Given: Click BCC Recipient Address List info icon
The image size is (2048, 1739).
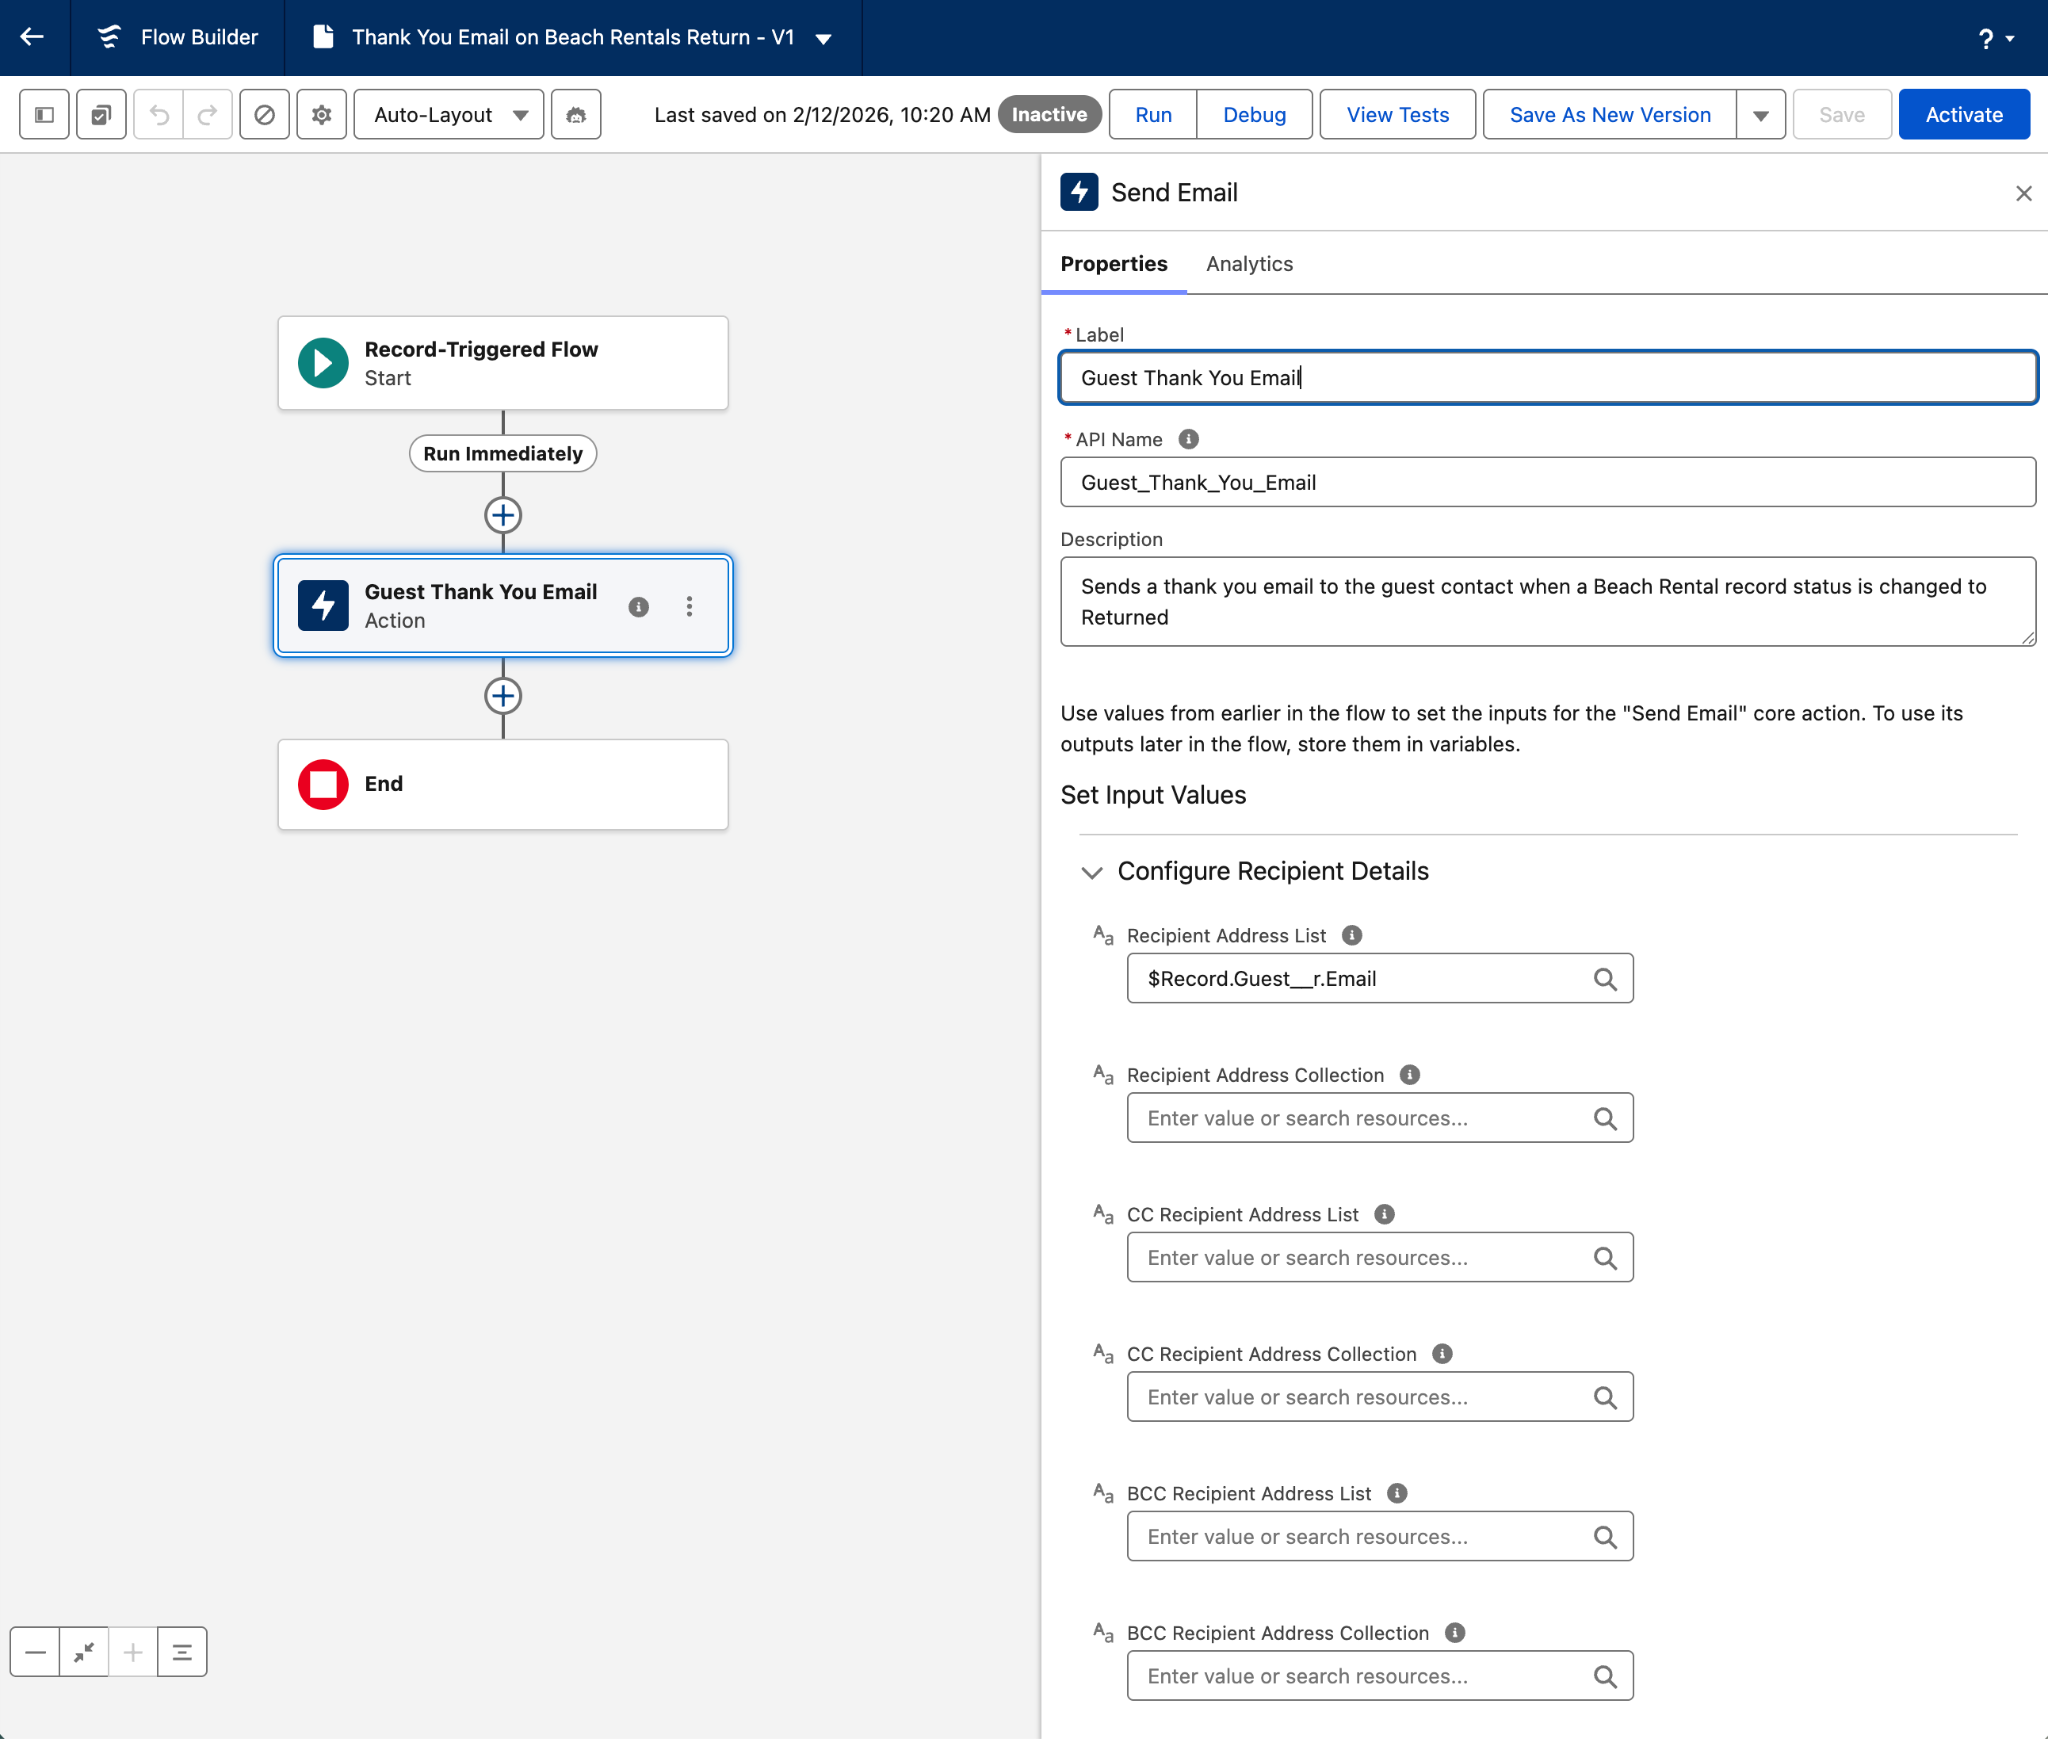Looking at the screenshot, I should [x=1397, y=1493].
